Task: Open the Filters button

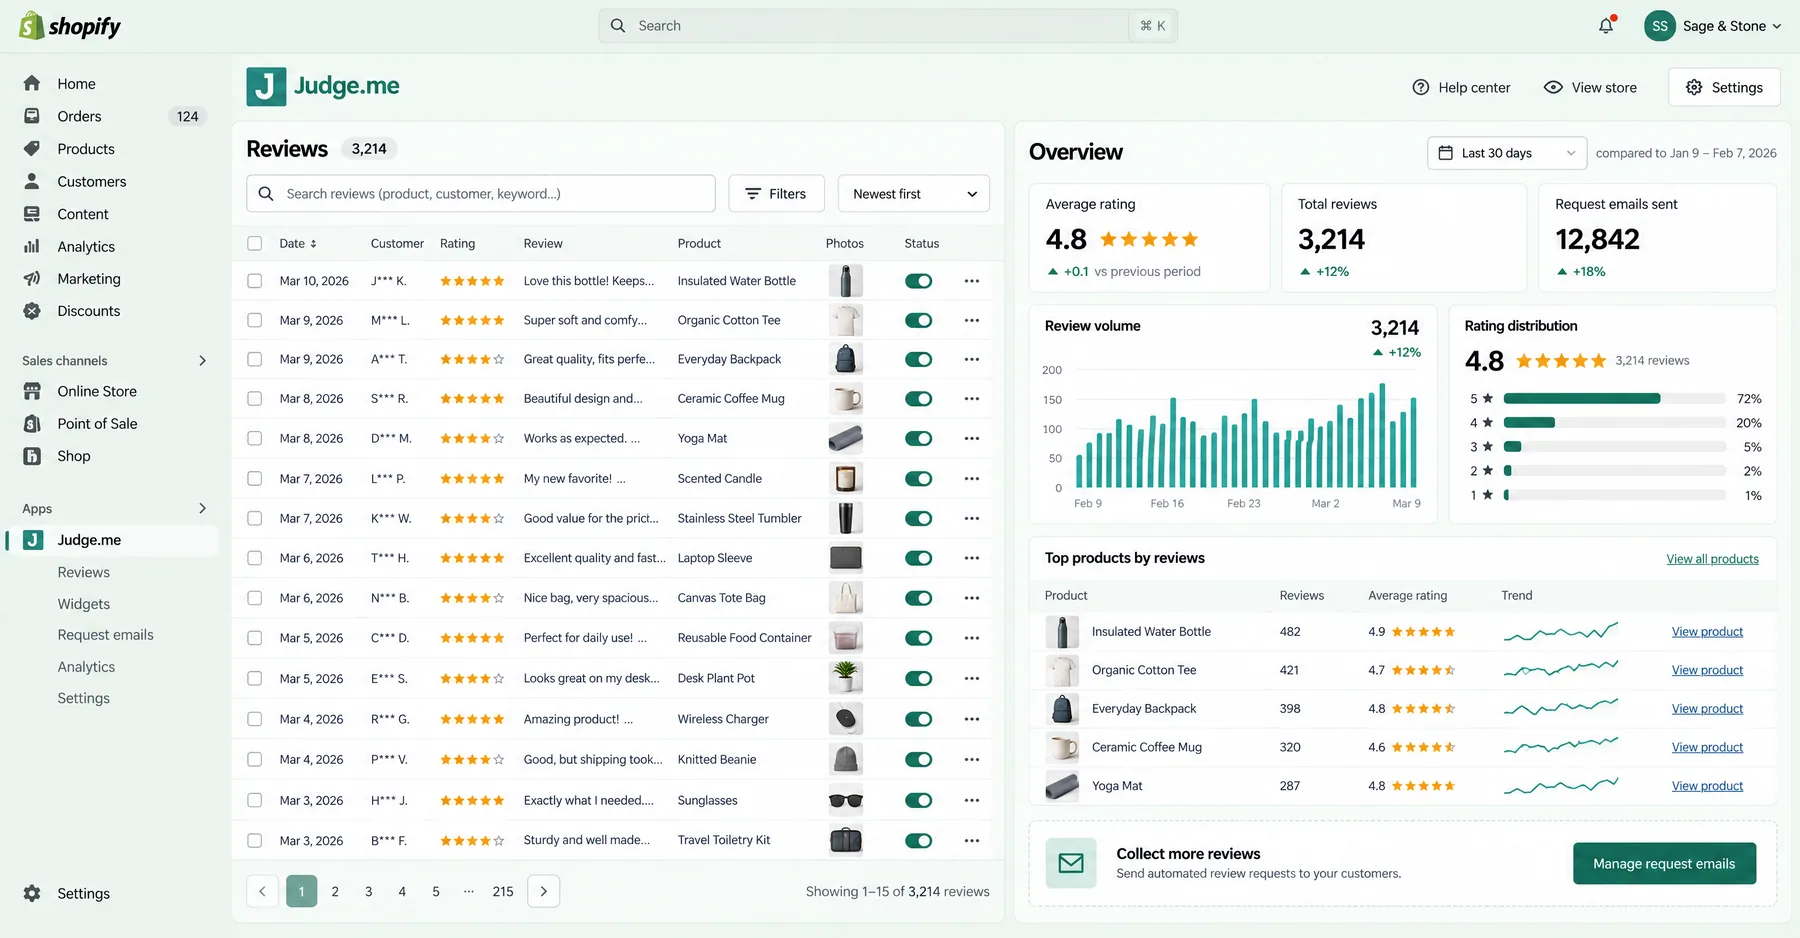Action: 777,194
